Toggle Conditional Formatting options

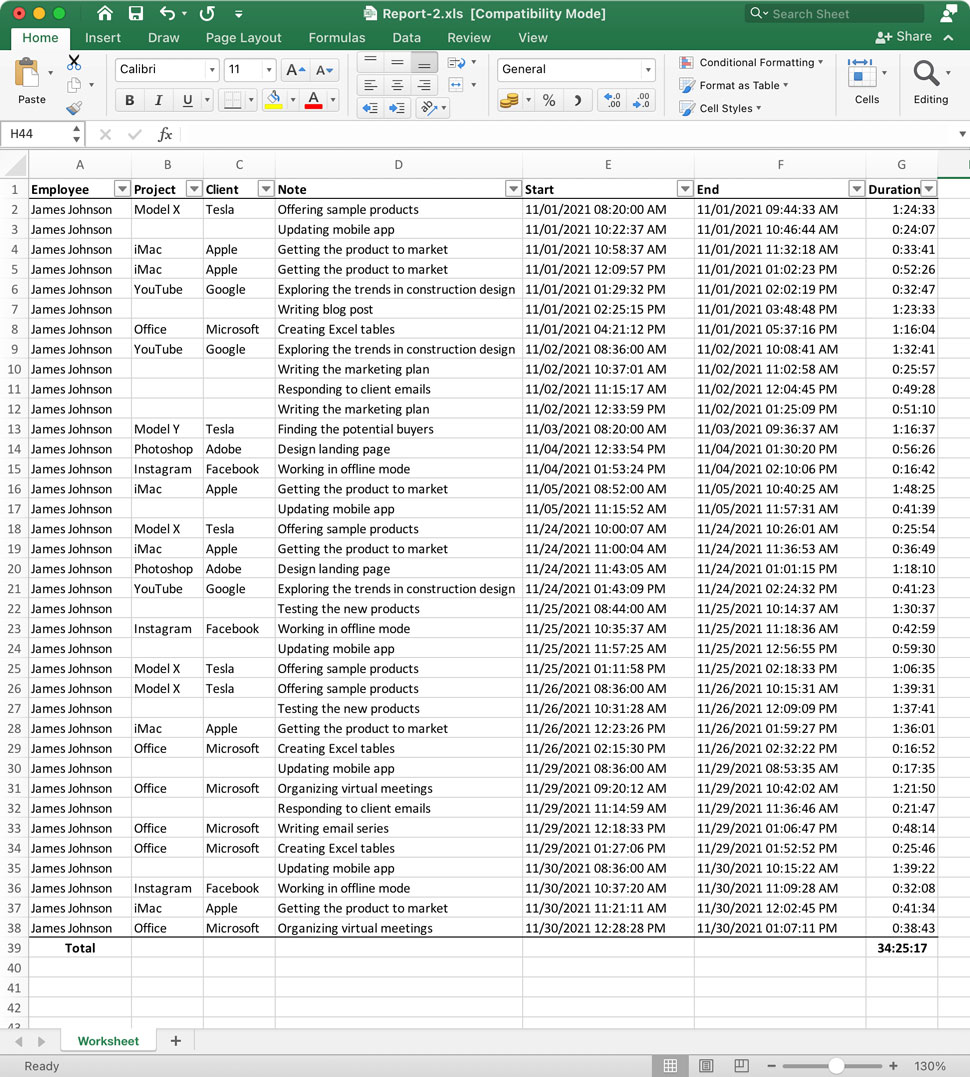(751, 62)
